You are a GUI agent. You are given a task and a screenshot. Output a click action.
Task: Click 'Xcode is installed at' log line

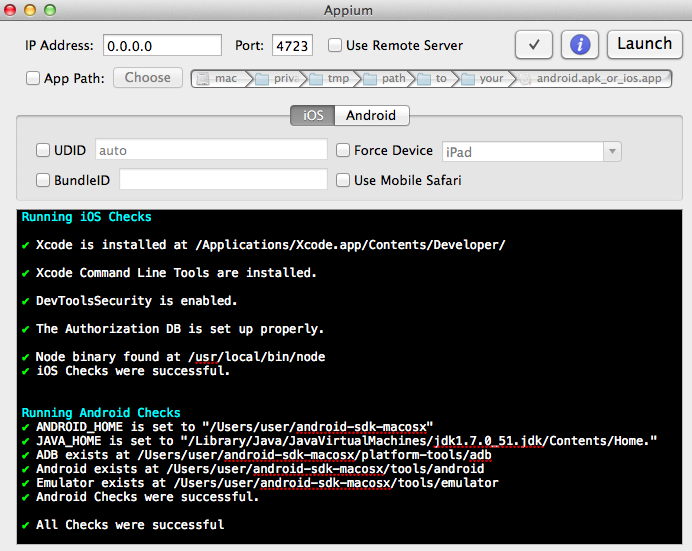[x=263, y=245]
